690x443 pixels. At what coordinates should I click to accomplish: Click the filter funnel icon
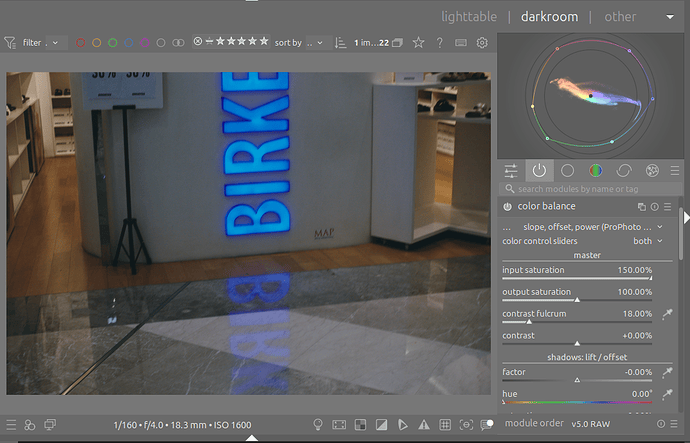(10, 43)
